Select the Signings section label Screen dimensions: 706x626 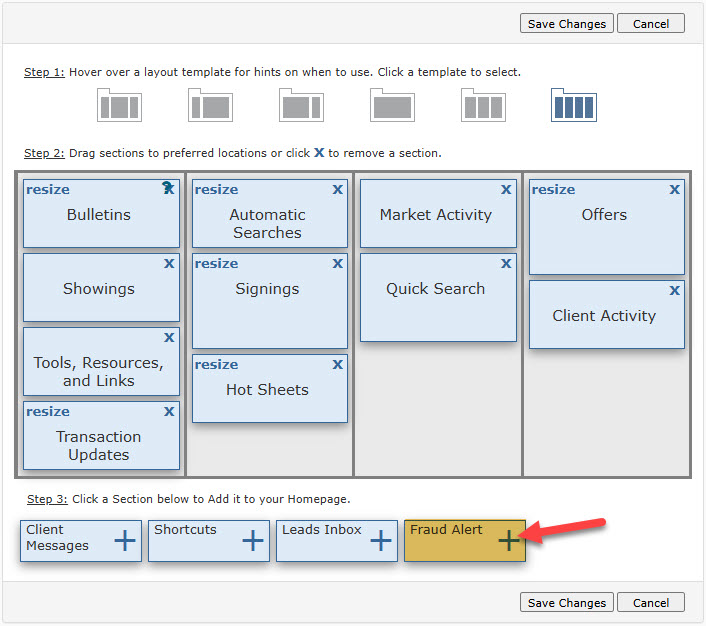[x=267, y=289]
